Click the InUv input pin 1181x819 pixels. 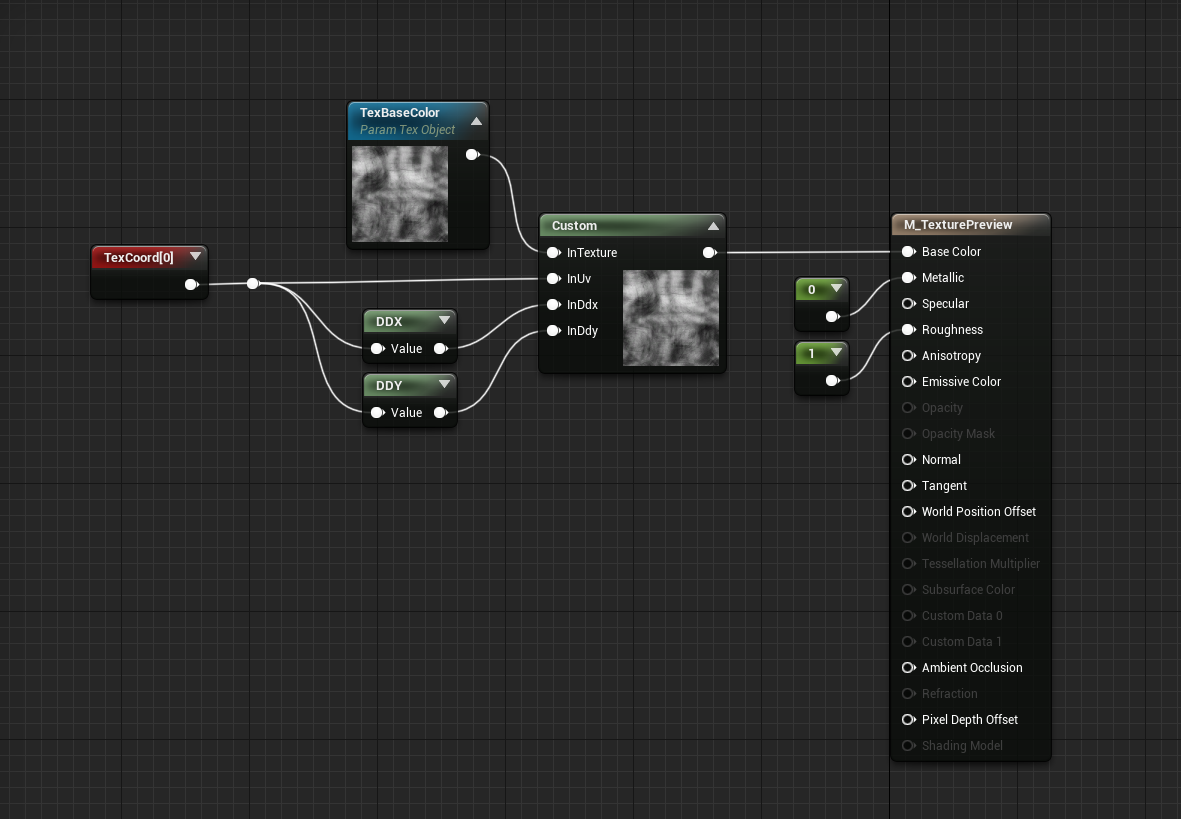point(554,279)
